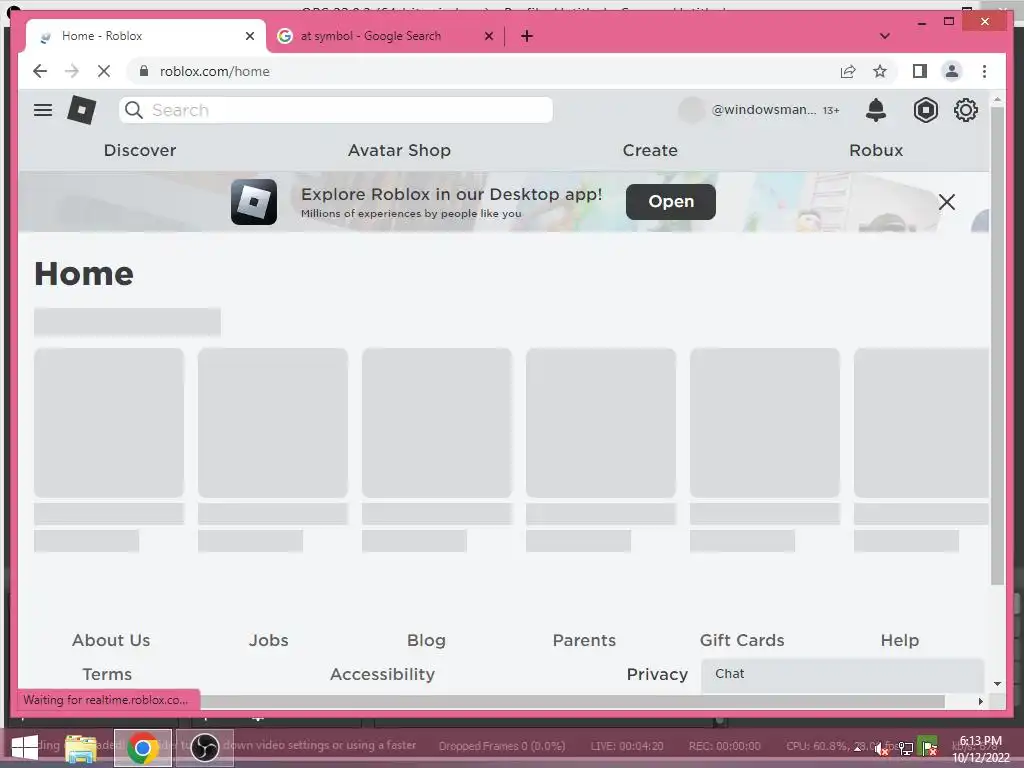Click the Action Center flag tray icon
Image resolution: width=1024 pixels, height=768 pixels.
pos(929,748)
